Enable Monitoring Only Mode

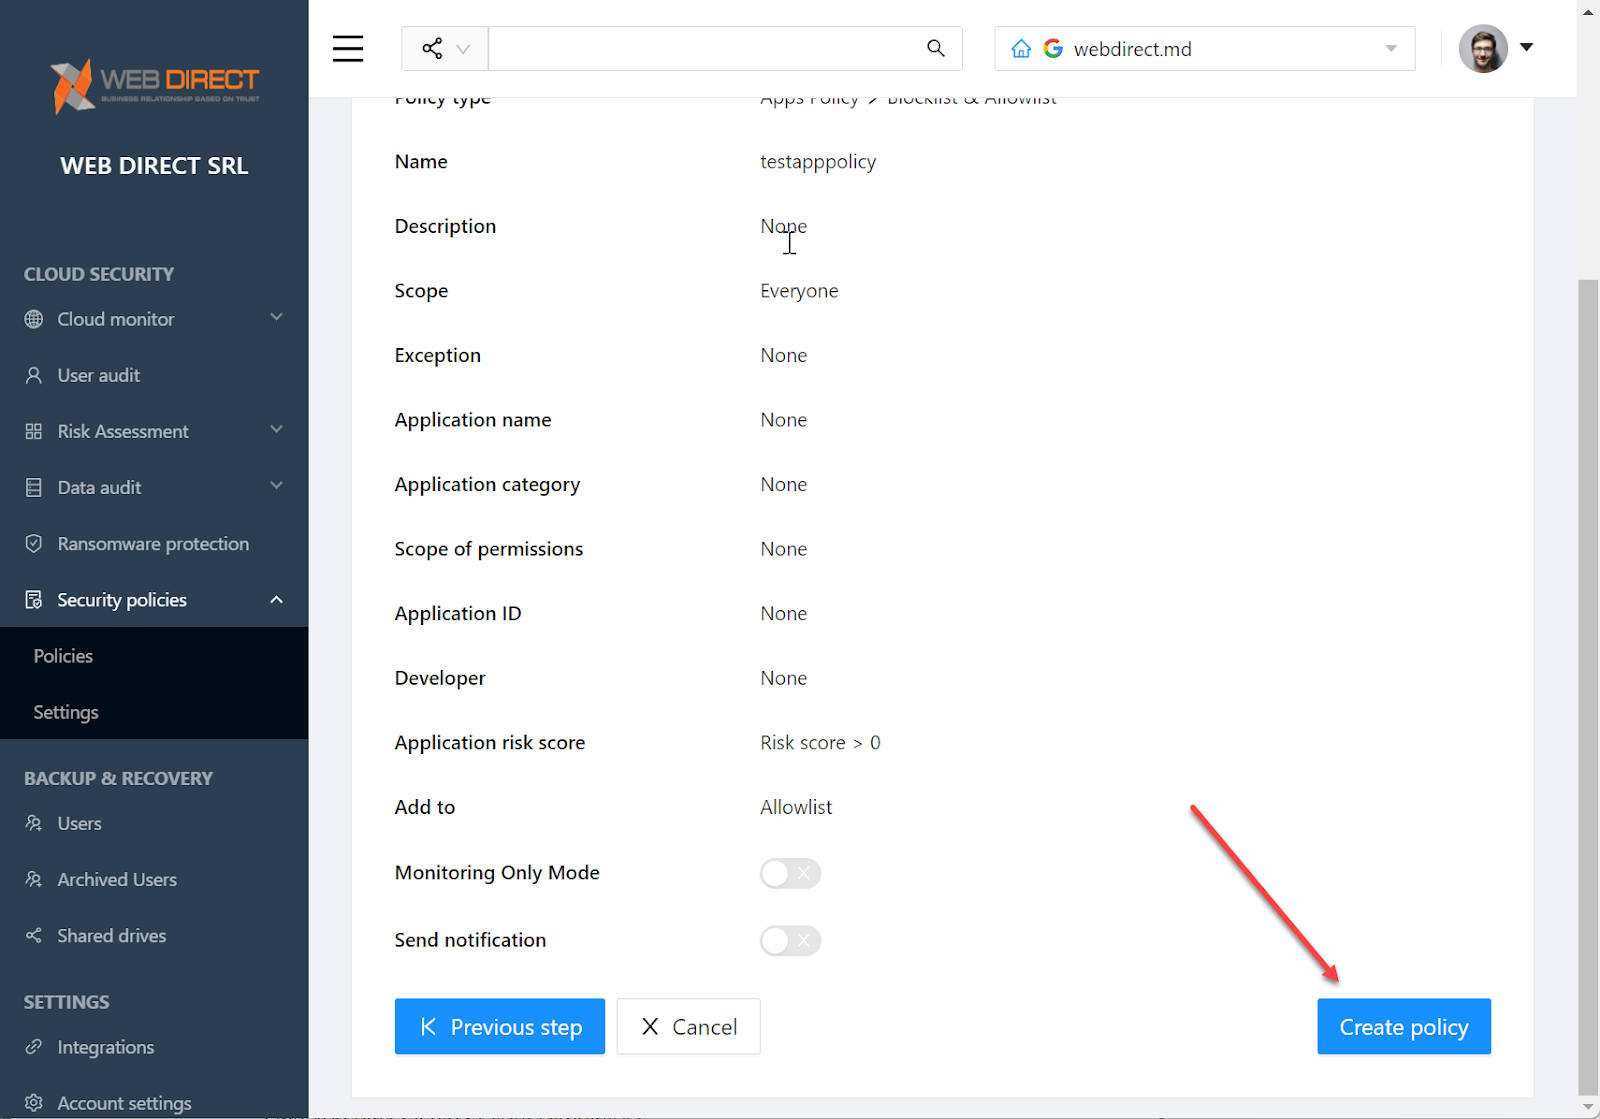(790, 873)
